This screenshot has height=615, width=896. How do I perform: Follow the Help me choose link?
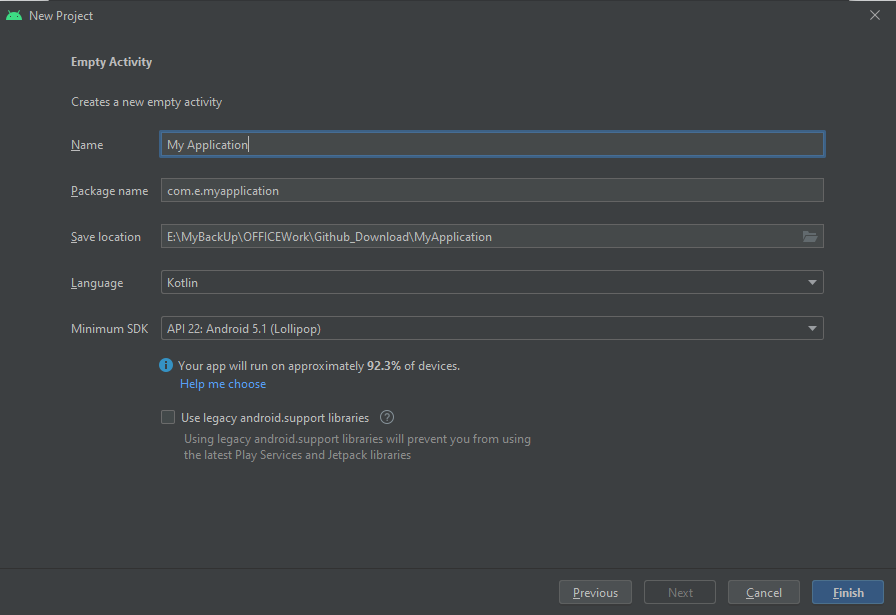pyautogui.click(x=222, y=383)
